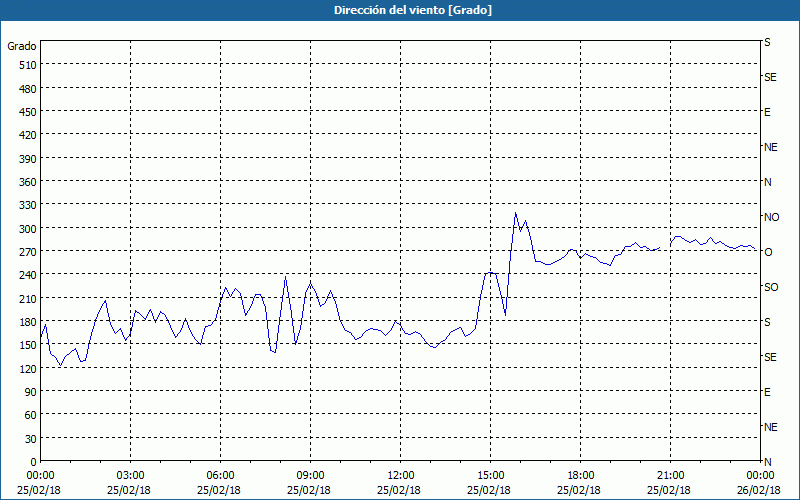This screenshot has width=800, height=500.
Task: Select the 270 degree axis label
Action: click(28, 252)
